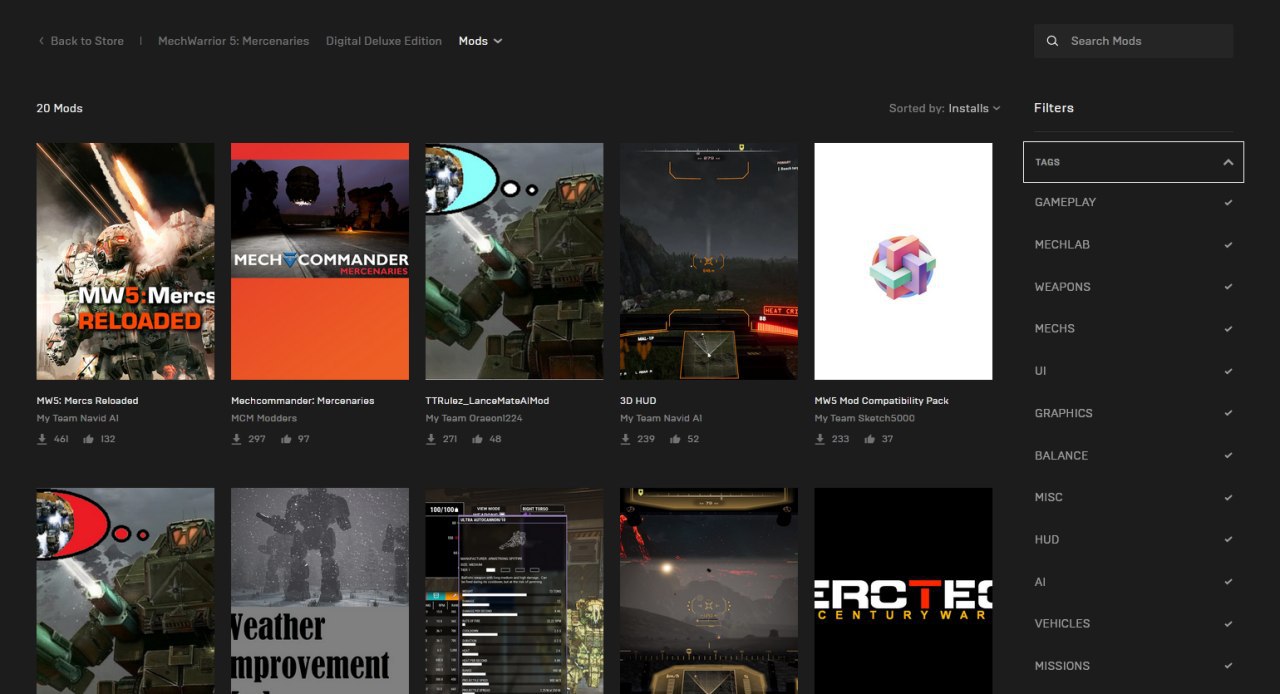Open the MW5: Mercs Reloaded title link
This screenshot has height=694, width=1280.
click(x=88, y=400)
